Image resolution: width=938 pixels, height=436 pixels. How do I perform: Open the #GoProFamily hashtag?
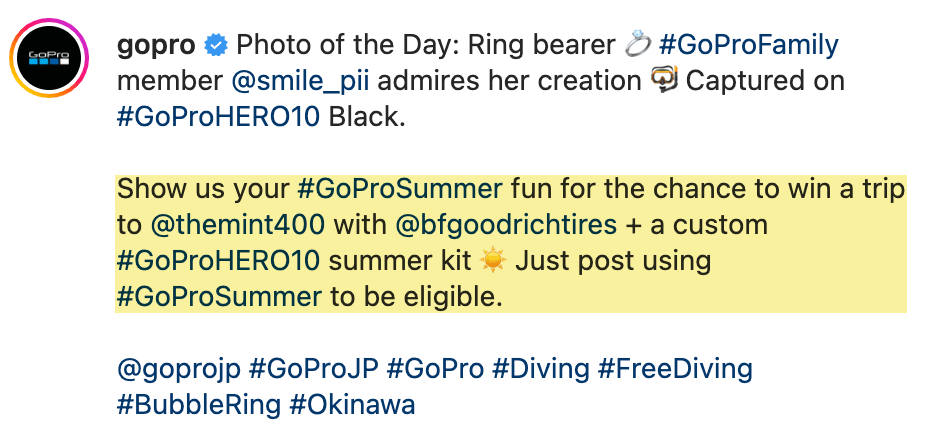coord(748,45)
